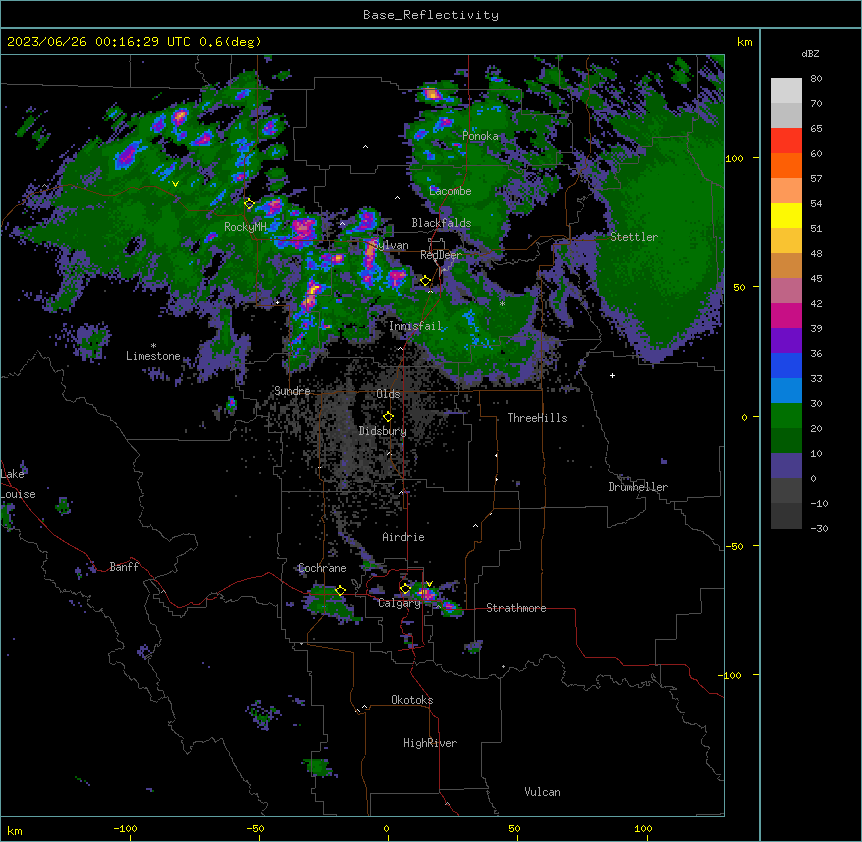Click the HighRiver label

(430, 743)
